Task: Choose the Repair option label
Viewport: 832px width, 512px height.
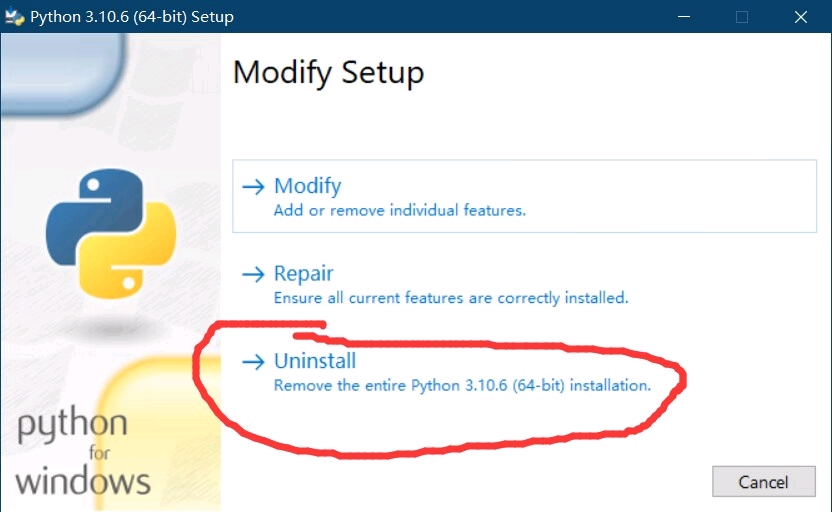Action: (303, 274)
